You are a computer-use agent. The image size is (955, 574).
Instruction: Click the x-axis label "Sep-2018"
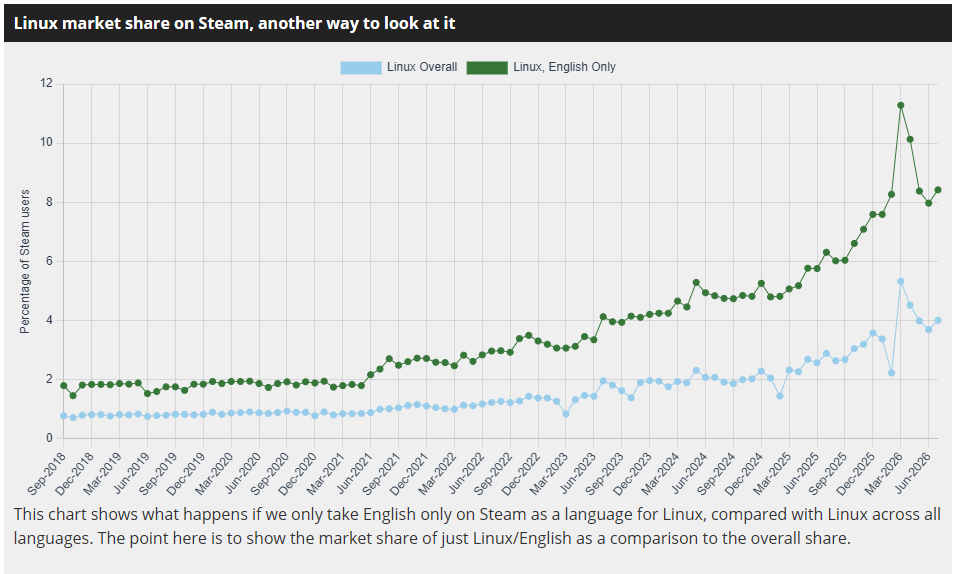pyautogui.click(x=48, y=473)
